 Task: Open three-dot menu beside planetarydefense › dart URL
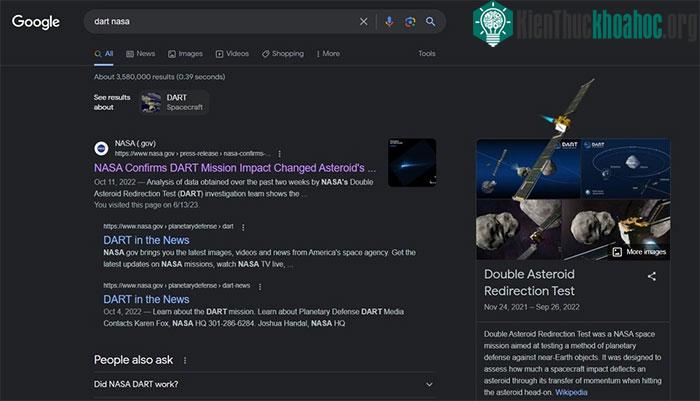coord(243,227)
